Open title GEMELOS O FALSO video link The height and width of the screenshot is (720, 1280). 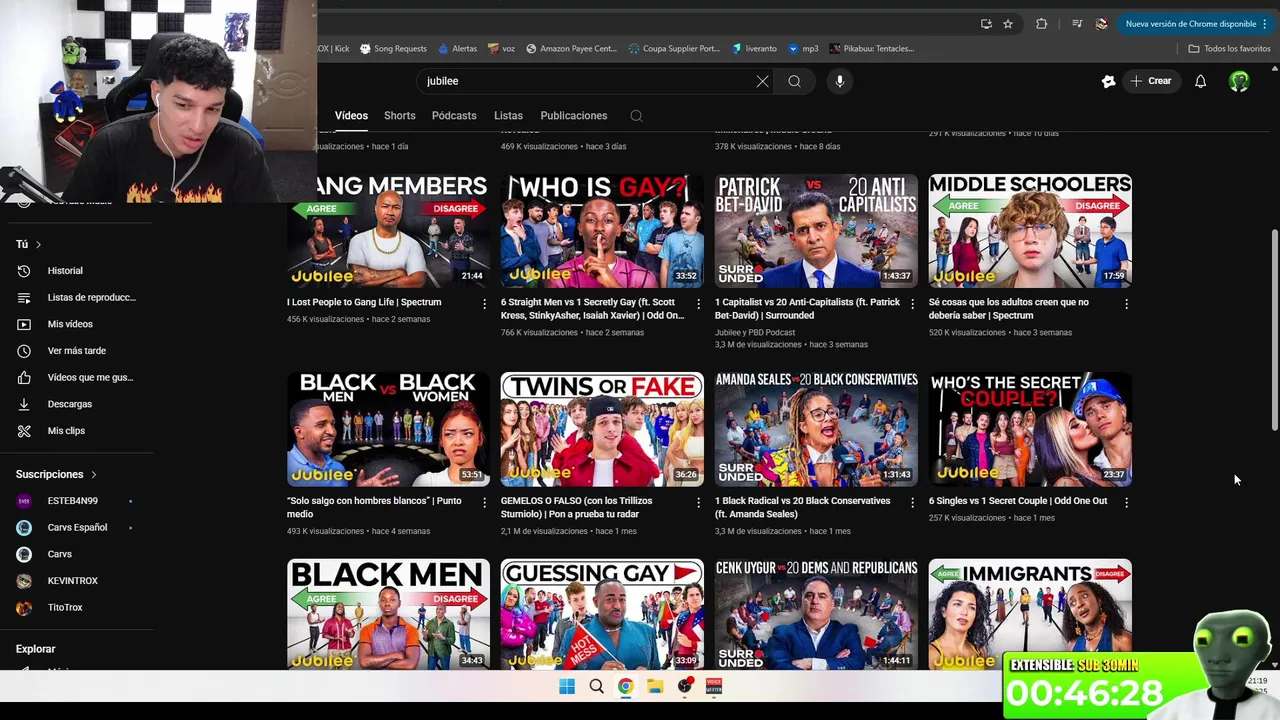coord(576,507)
